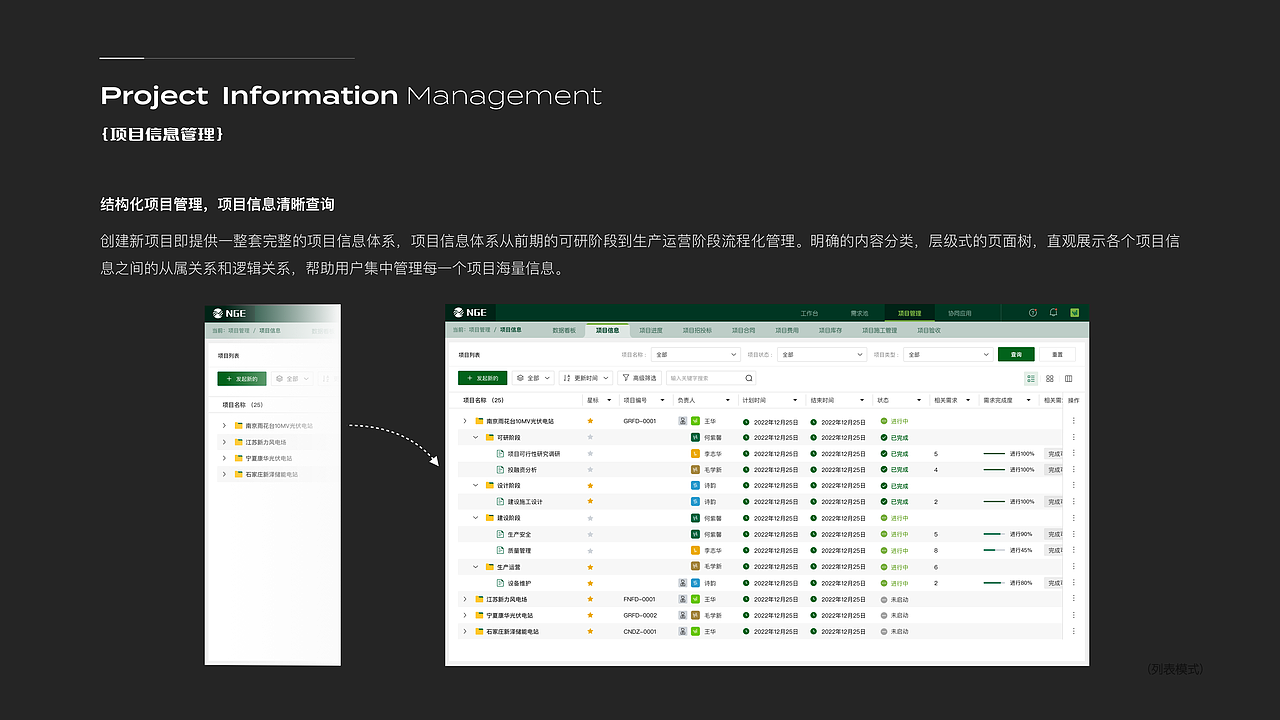Switch to column board view icon

[1068, 378]
